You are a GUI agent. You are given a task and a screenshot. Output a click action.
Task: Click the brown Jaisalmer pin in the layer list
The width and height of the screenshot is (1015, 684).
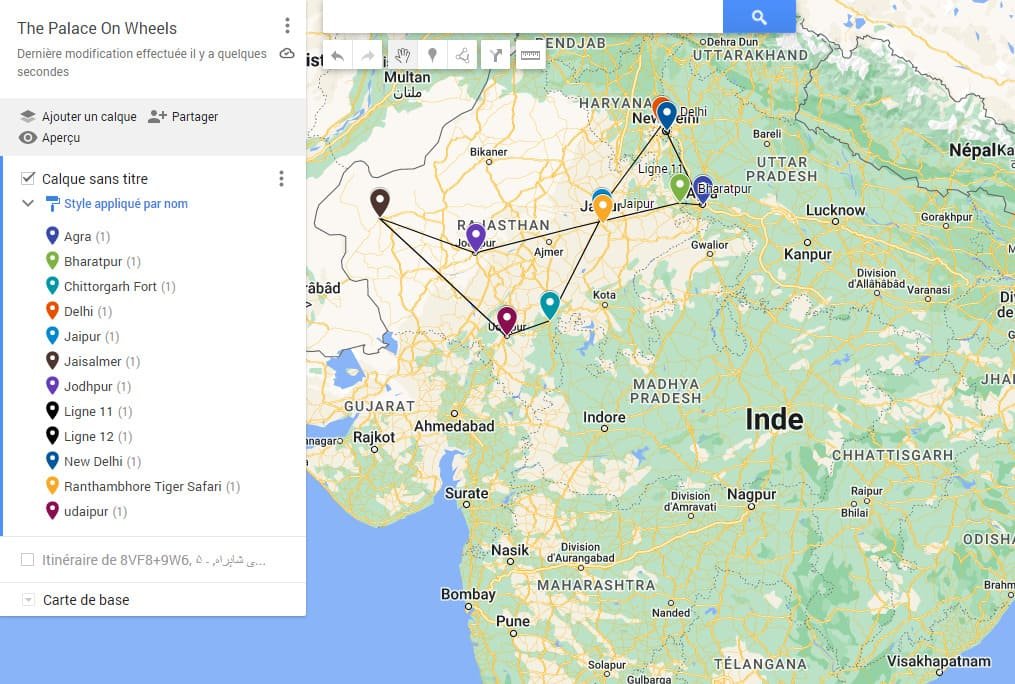[52, 360]
